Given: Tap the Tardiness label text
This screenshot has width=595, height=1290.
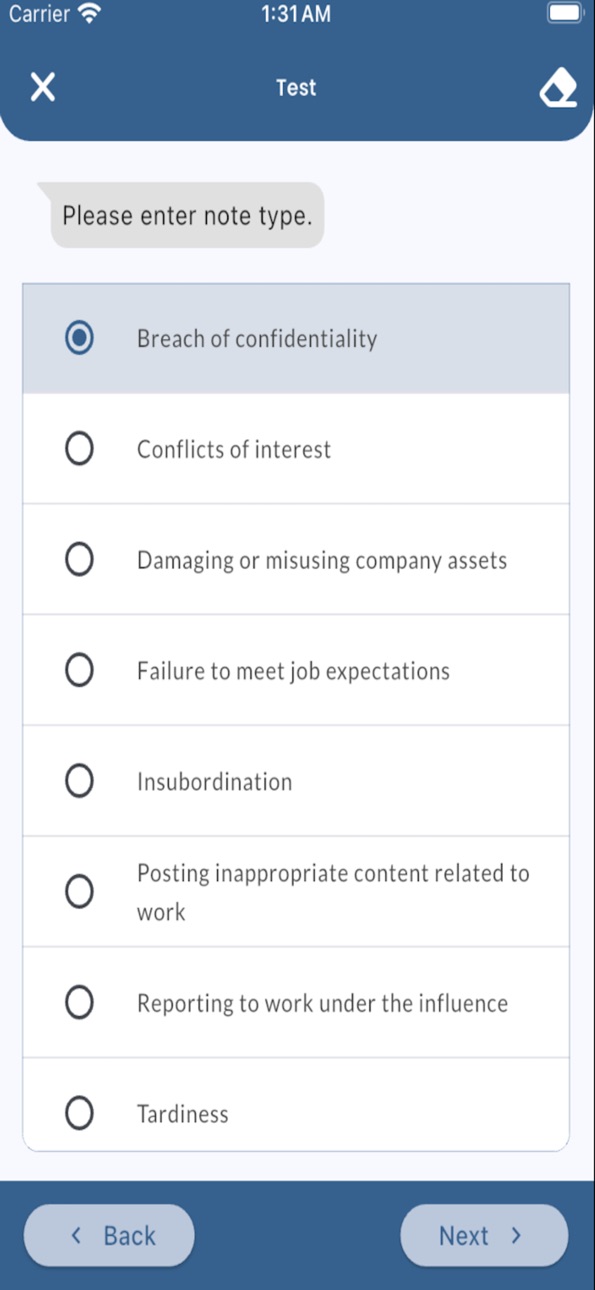Looking at the screenshot, I should 183,1114.
